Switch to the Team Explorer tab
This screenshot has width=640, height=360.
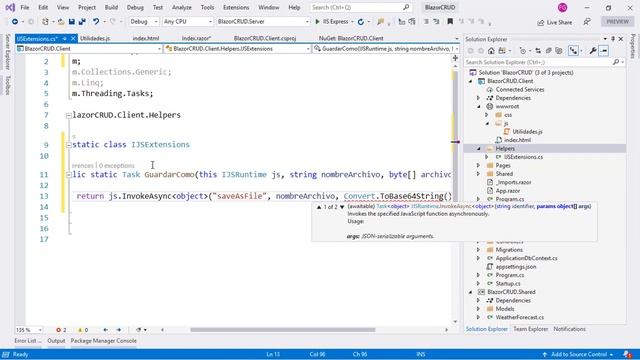tap(530, 329)
